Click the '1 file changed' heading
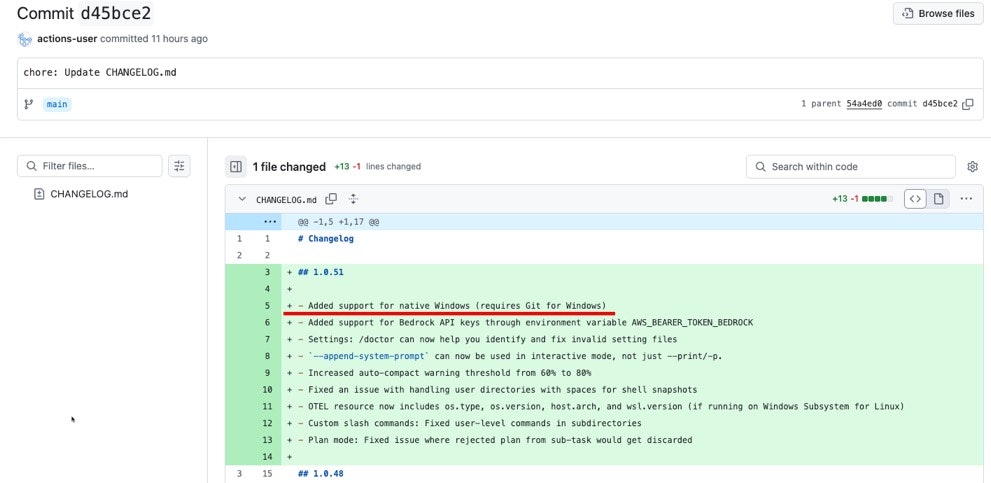The width and height of the screenshot is (991, 483). click(x=289, y=167)
